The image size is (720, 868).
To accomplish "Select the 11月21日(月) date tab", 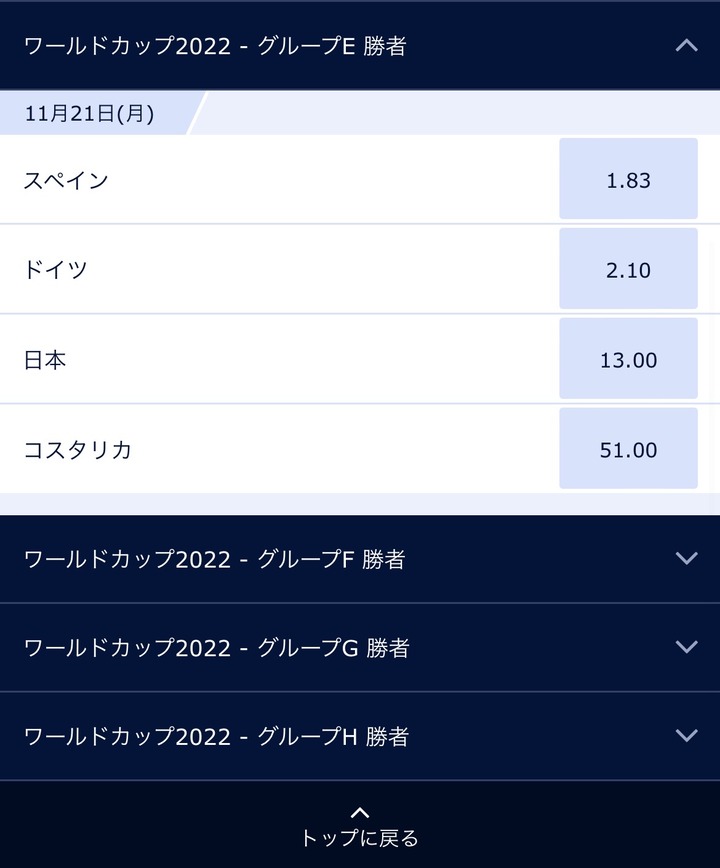I will tap(94, 113).
